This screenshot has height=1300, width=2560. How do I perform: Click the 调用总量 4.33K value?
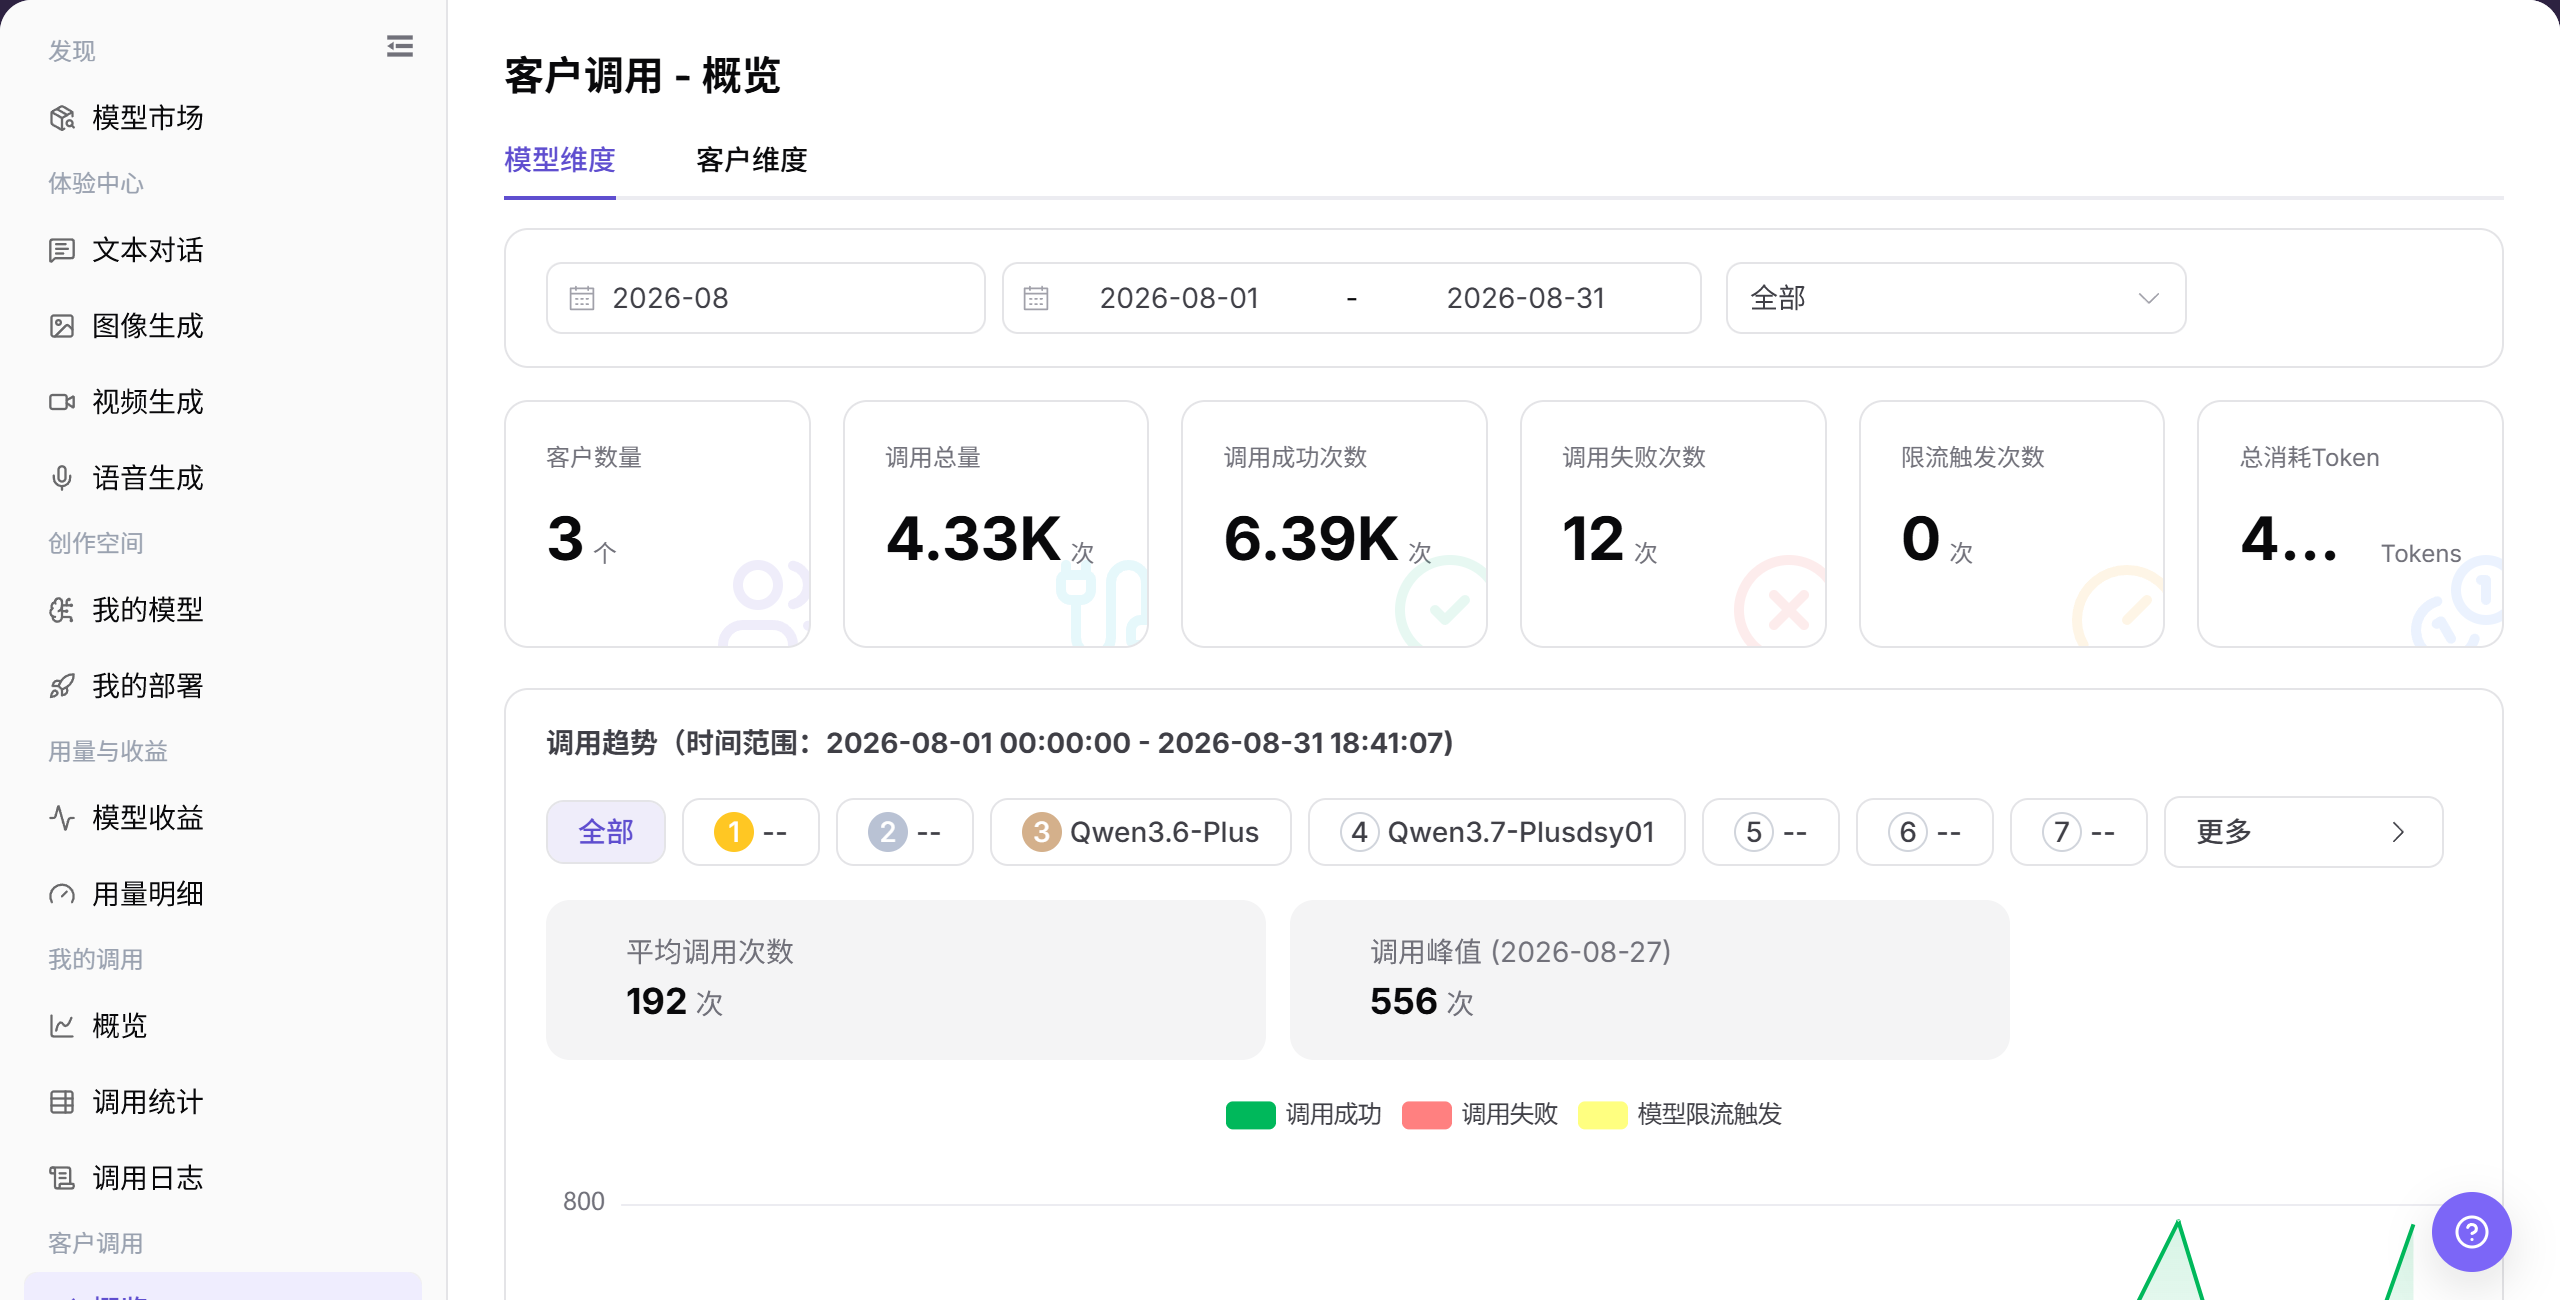click(973, 539)
